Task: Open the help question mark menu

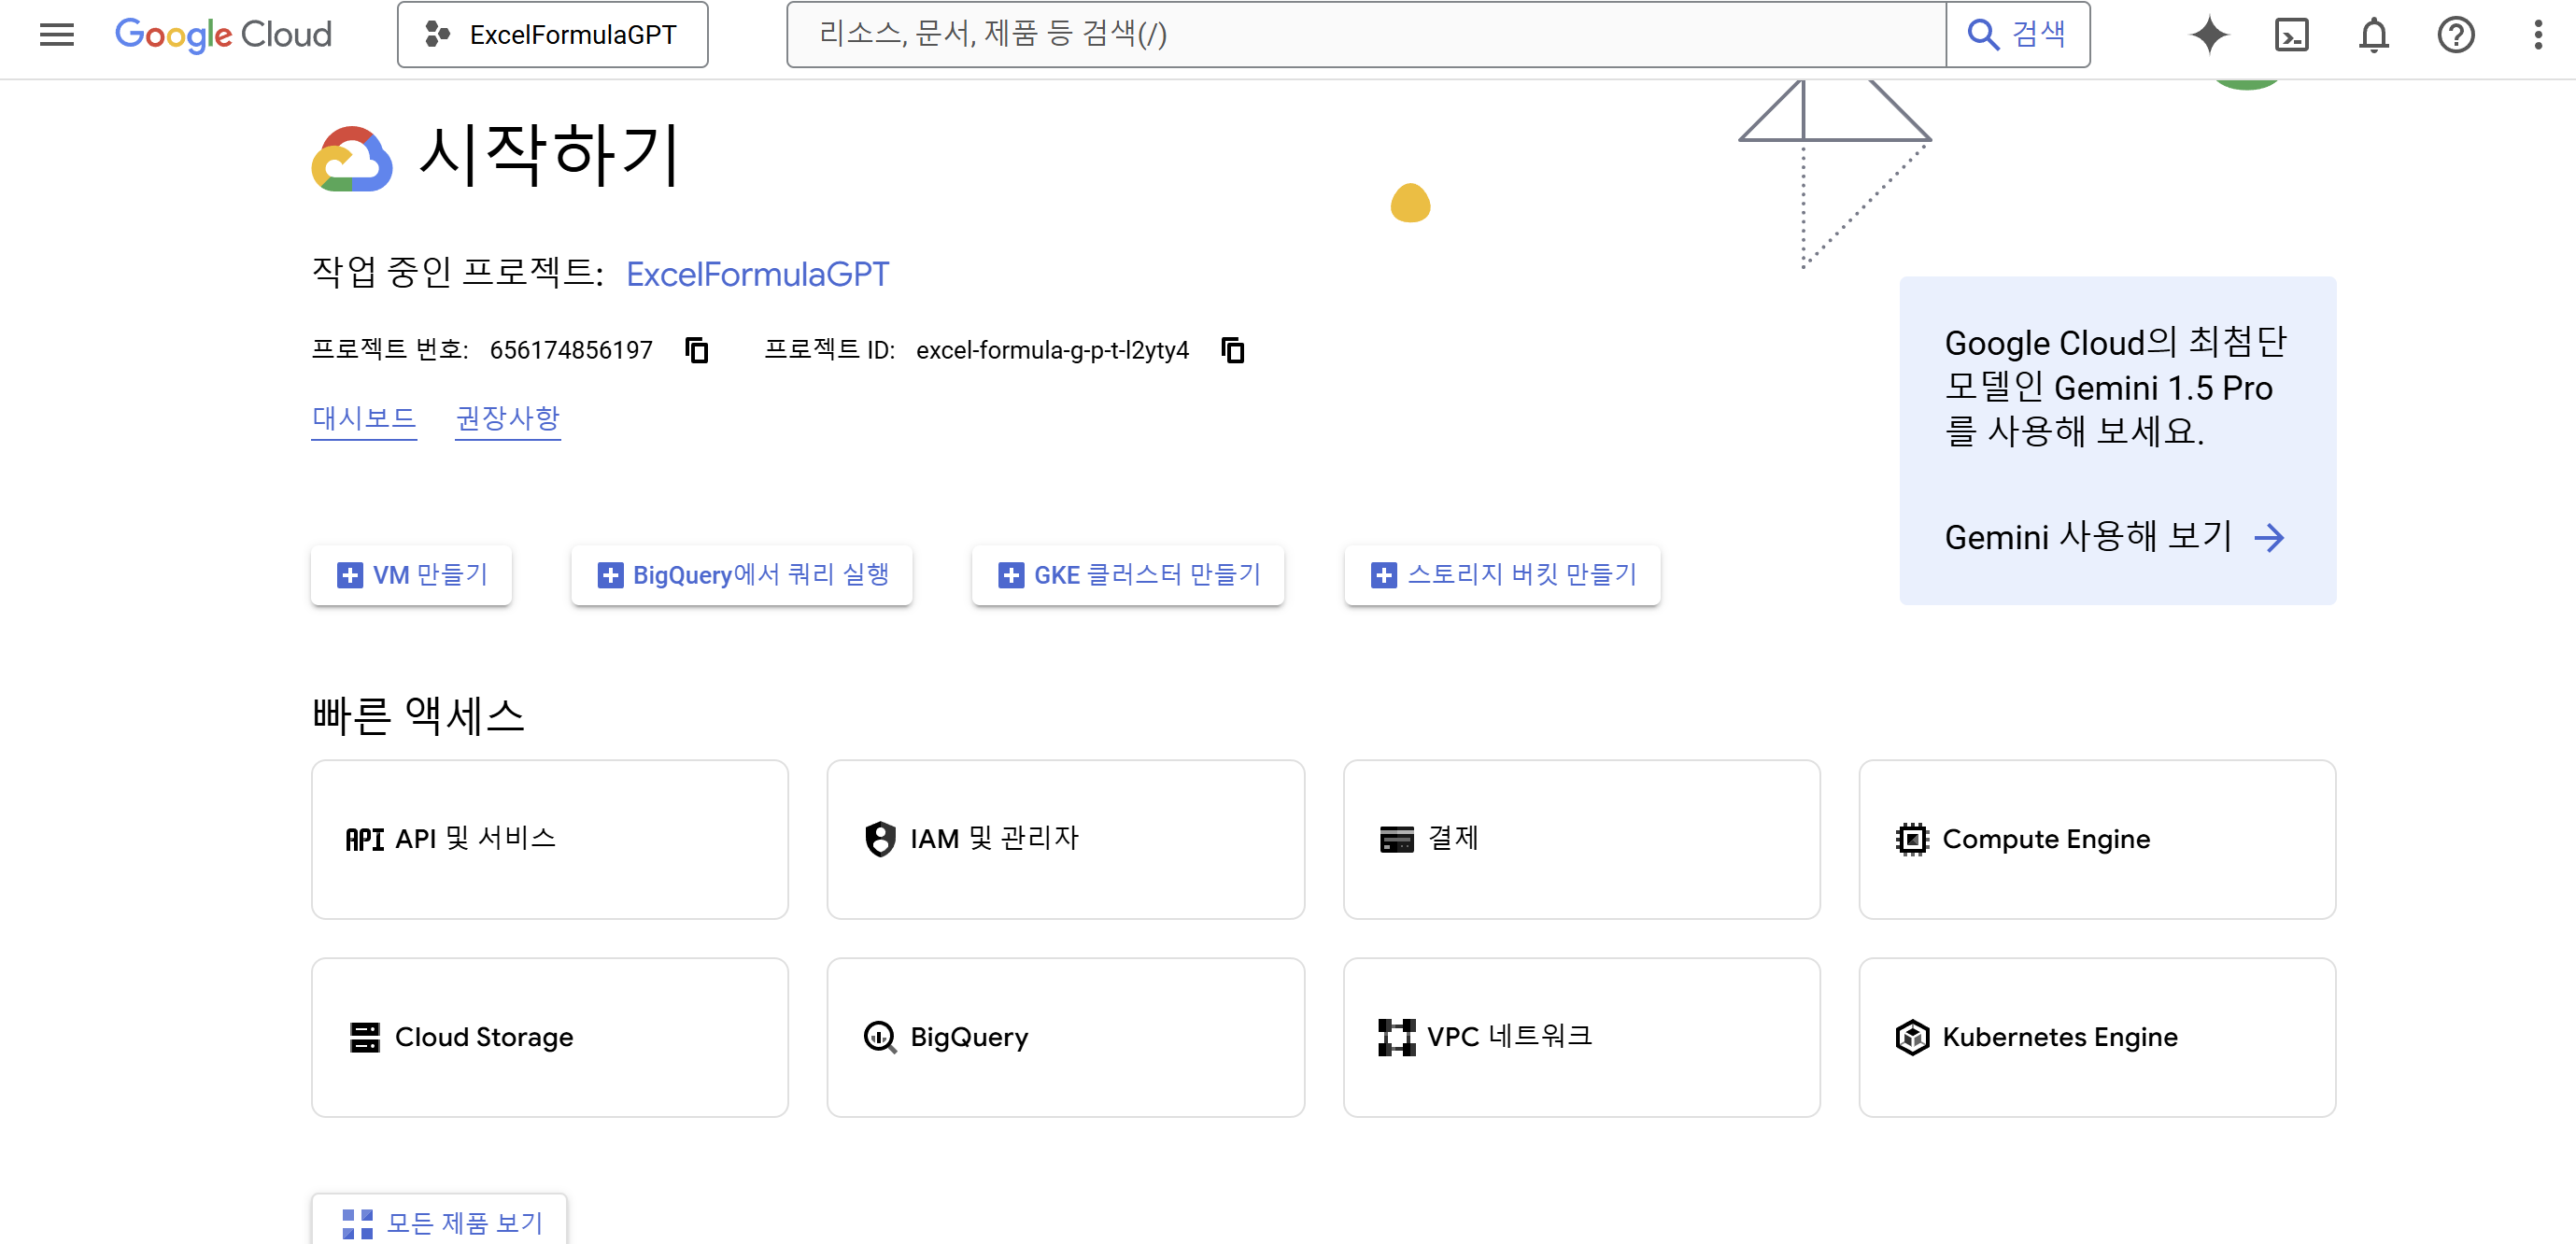Action: click(x=2455, y=34)
